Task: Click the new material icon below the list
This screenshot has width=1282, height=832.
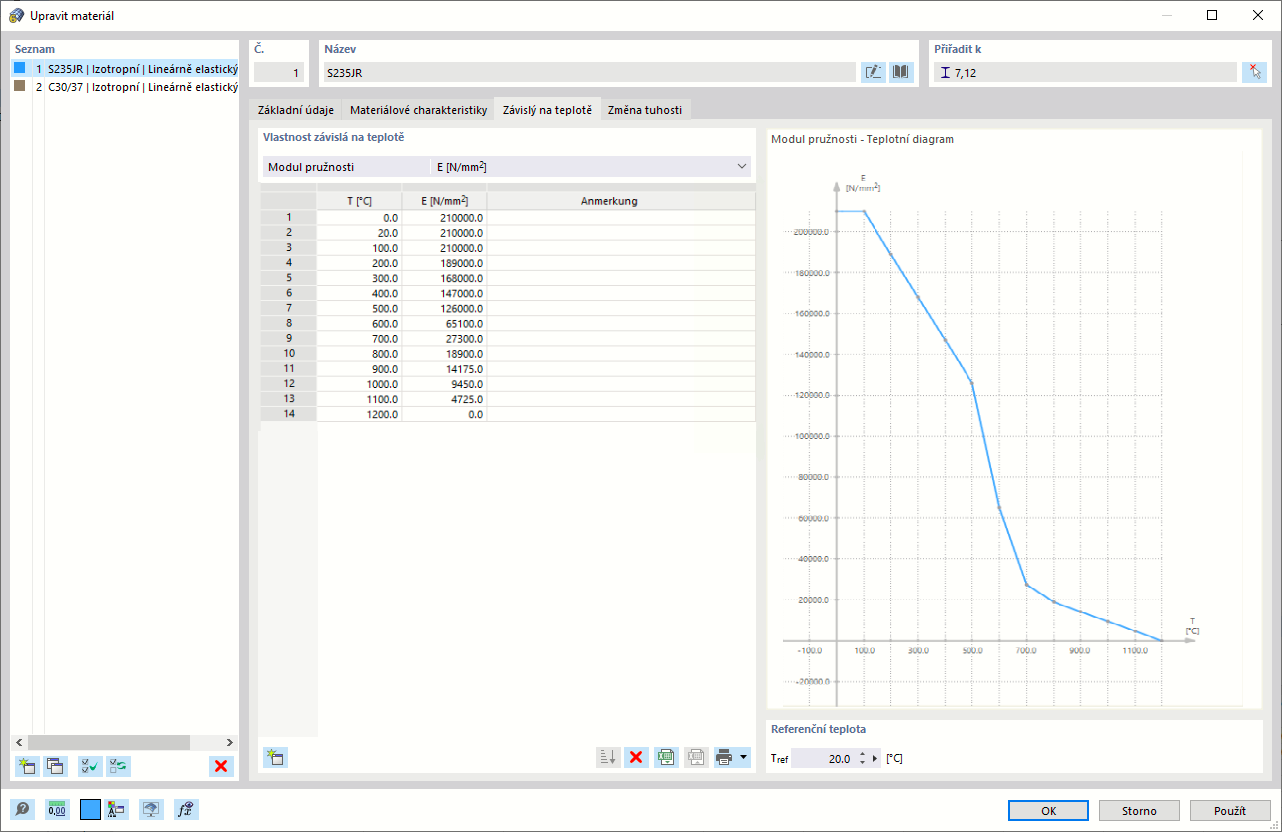Action: [x=27, y=767]
